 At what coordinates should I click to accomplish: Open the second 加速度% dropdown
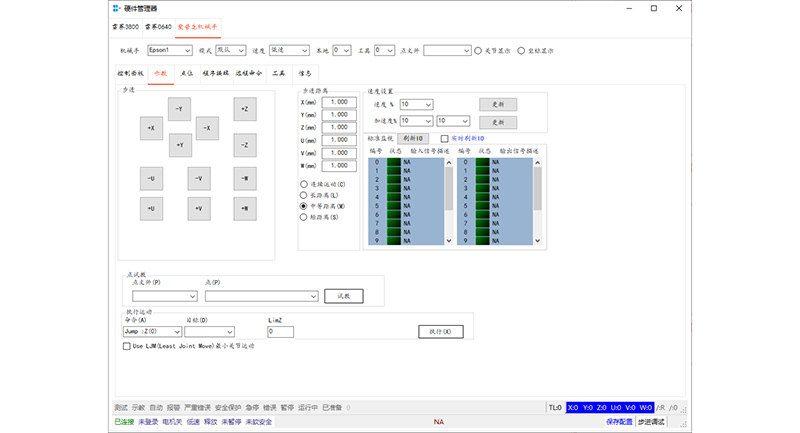[453, 121]
